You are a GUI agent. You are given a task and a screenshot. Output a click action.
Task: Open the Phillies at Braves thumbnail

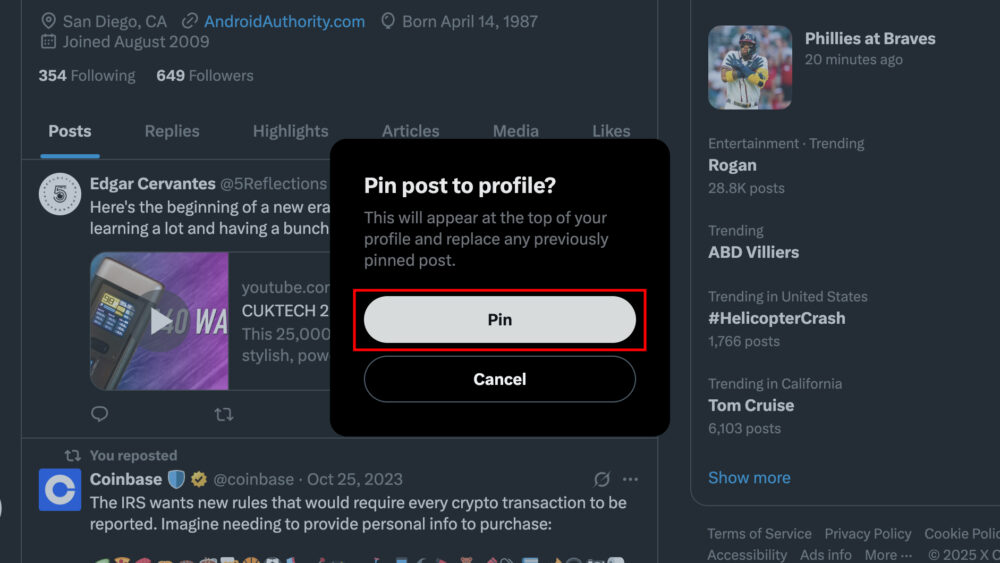point(750,67)
